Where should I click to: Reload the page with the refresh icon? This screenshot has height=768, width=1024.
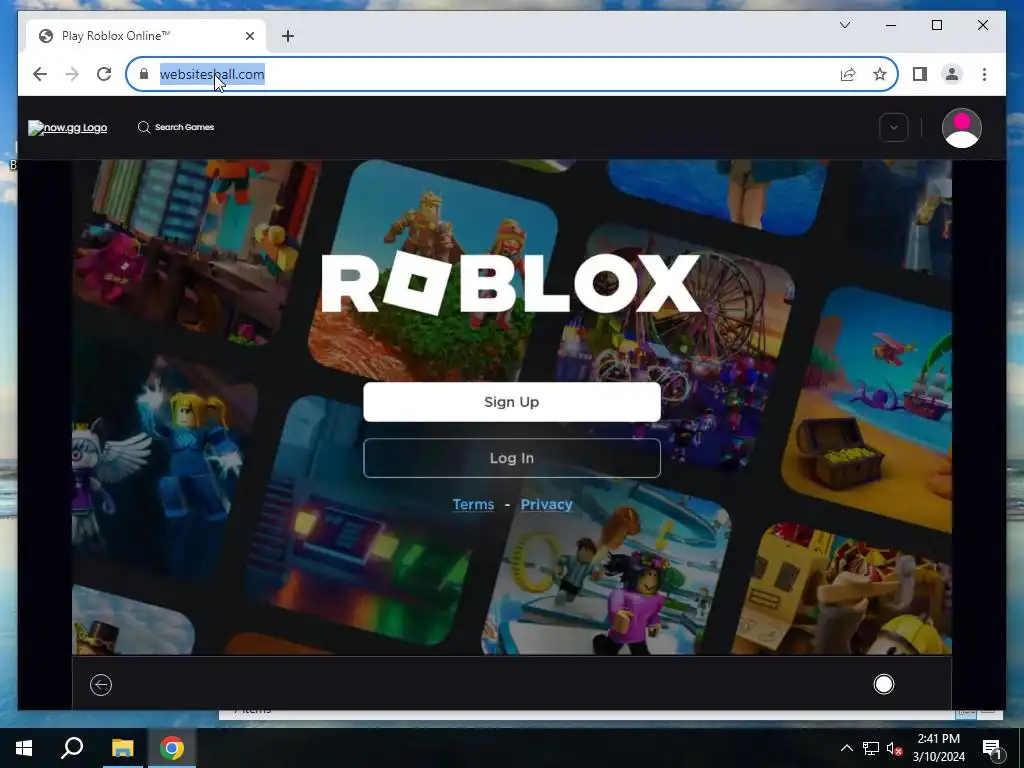tap(104, 74)
